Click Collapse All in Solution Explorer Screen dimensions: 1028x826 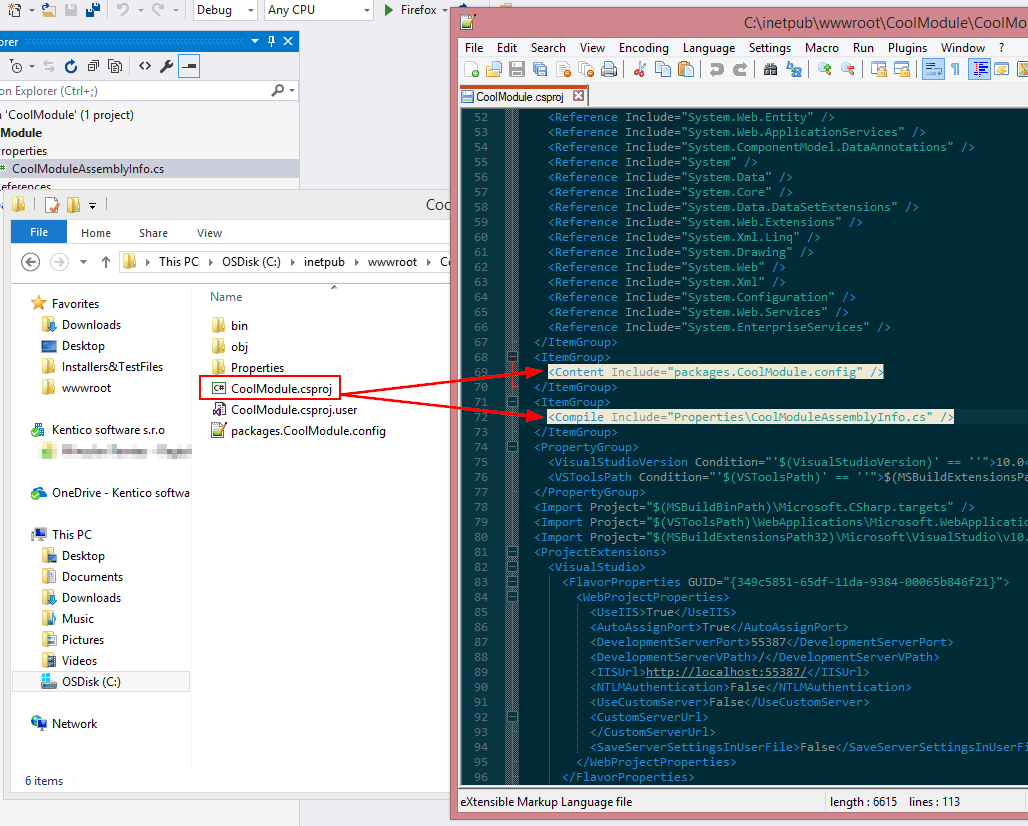(93, 66)
